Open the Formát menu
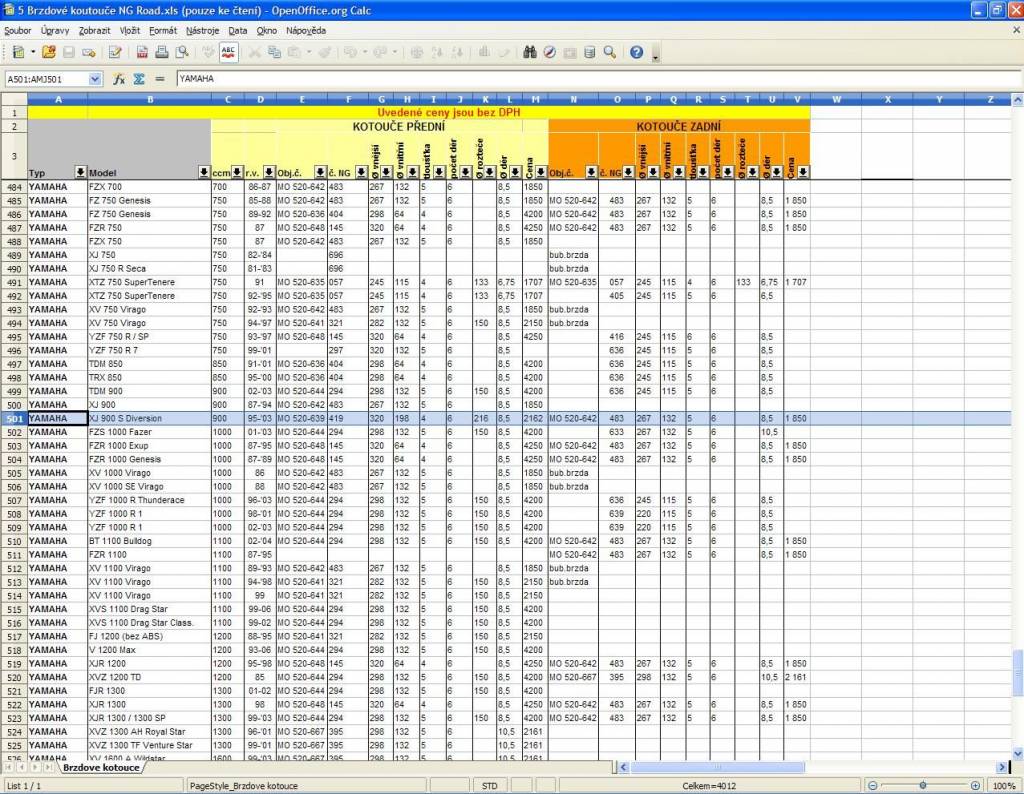 (x=163, y=31)
